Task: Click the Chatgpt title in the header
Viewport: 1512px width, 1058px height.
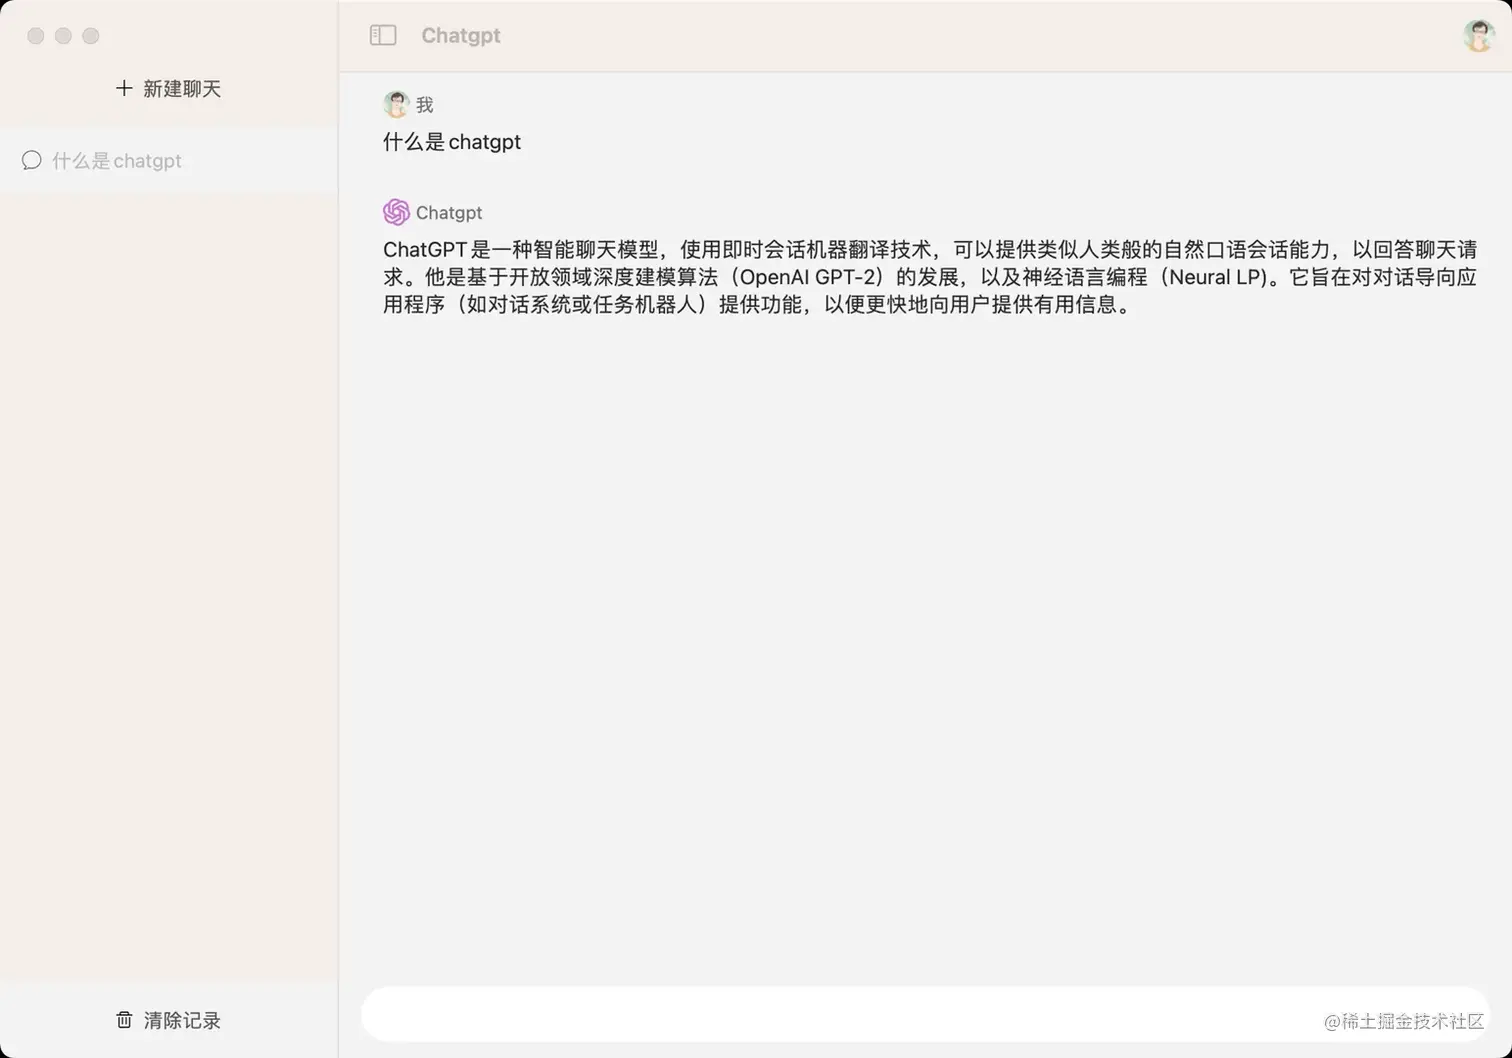Action: pos(461,35)
